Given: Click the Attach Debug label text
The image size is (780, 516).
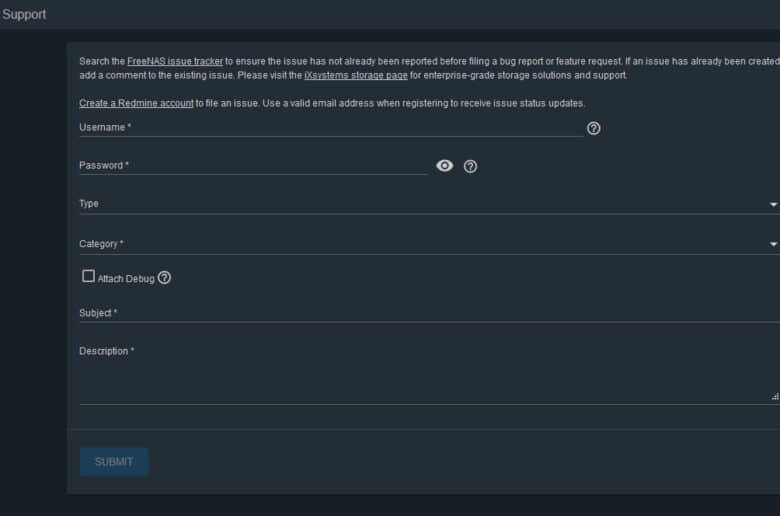Looking at the screenshot, I should point(126,279).
